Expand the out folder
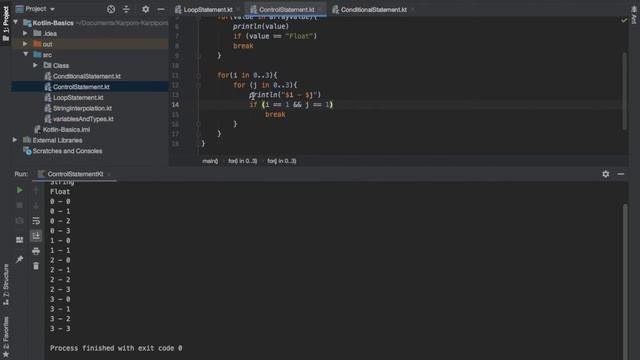 (x=25, y=44)
